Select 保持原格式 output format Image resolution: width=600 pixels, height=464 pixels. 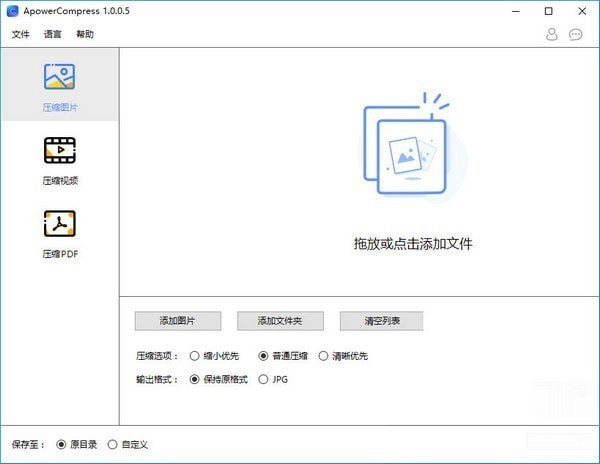click(x=194, y=379)
